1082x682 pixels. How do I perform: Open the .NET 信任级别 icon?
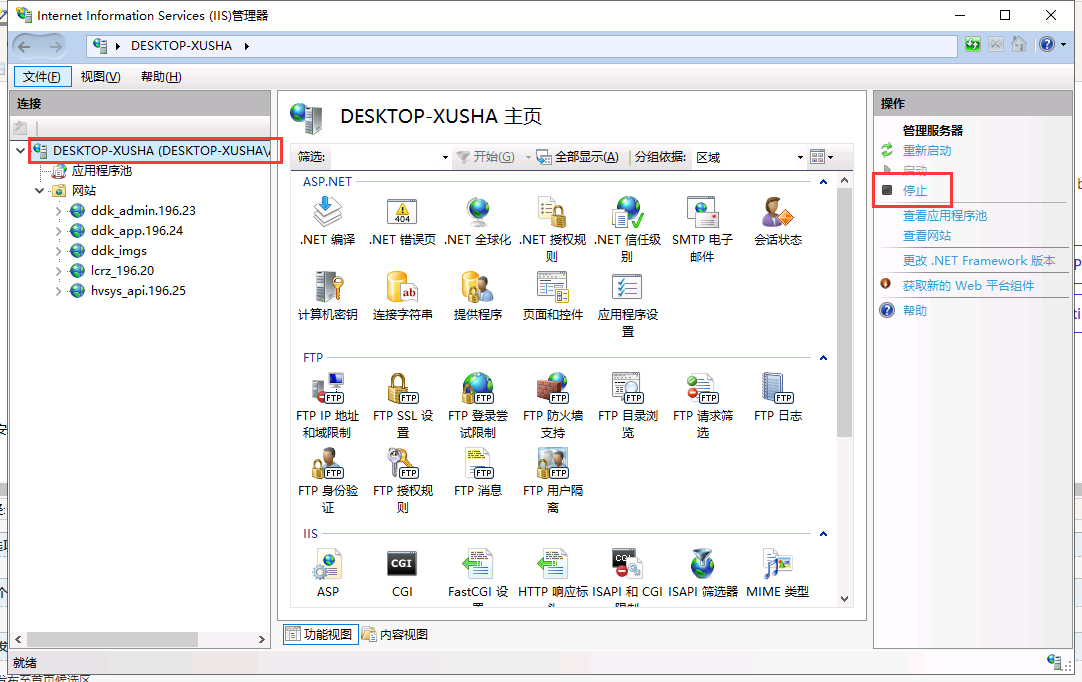(627, 212)
